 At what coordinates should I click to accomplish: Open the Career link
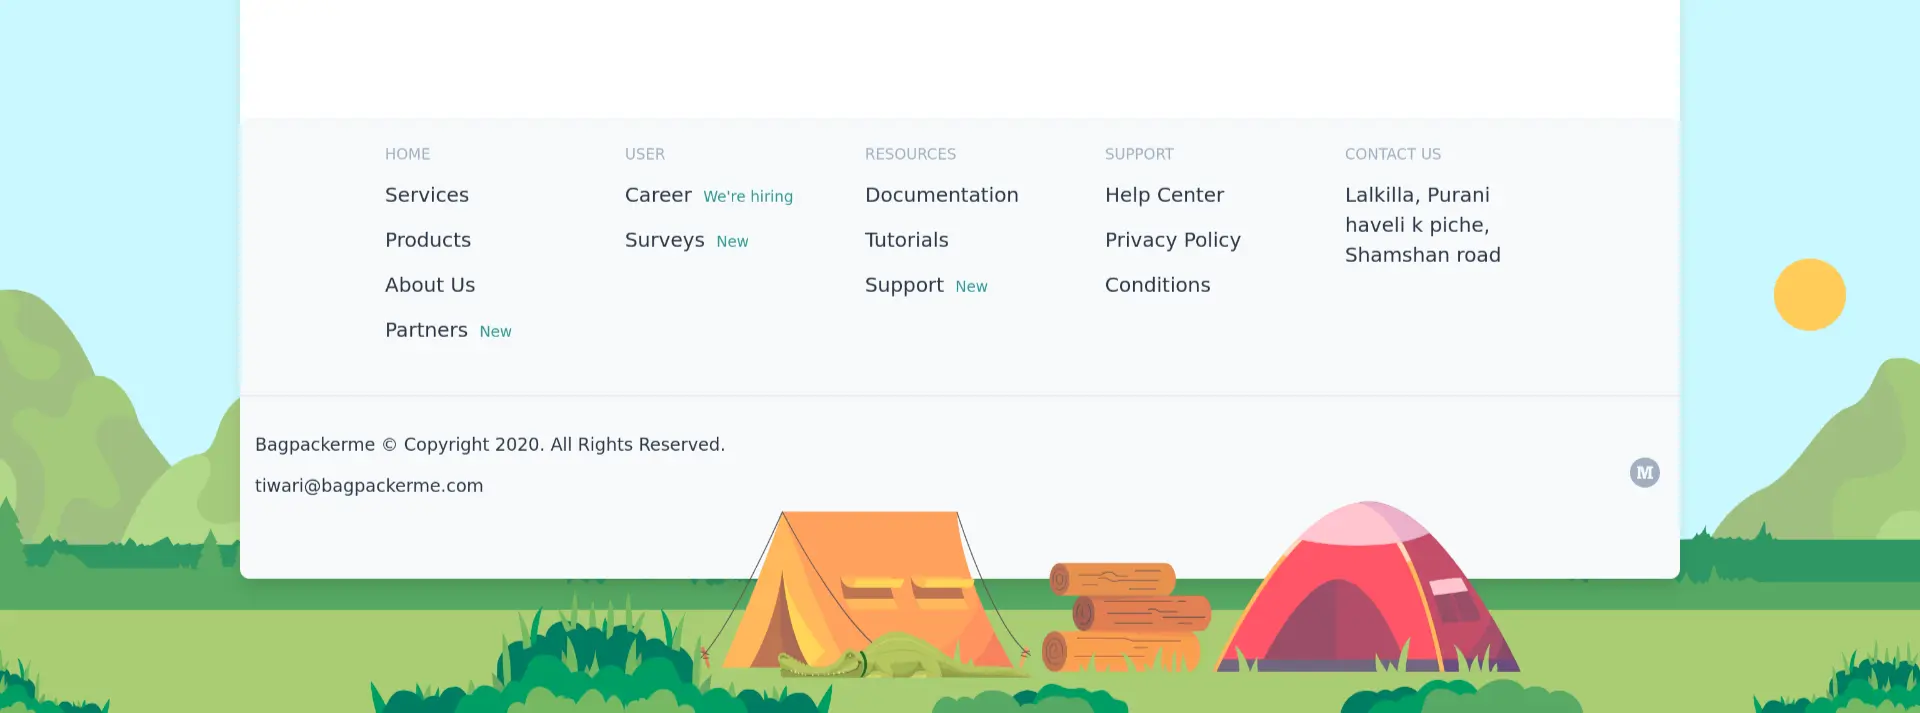point(658,195)
